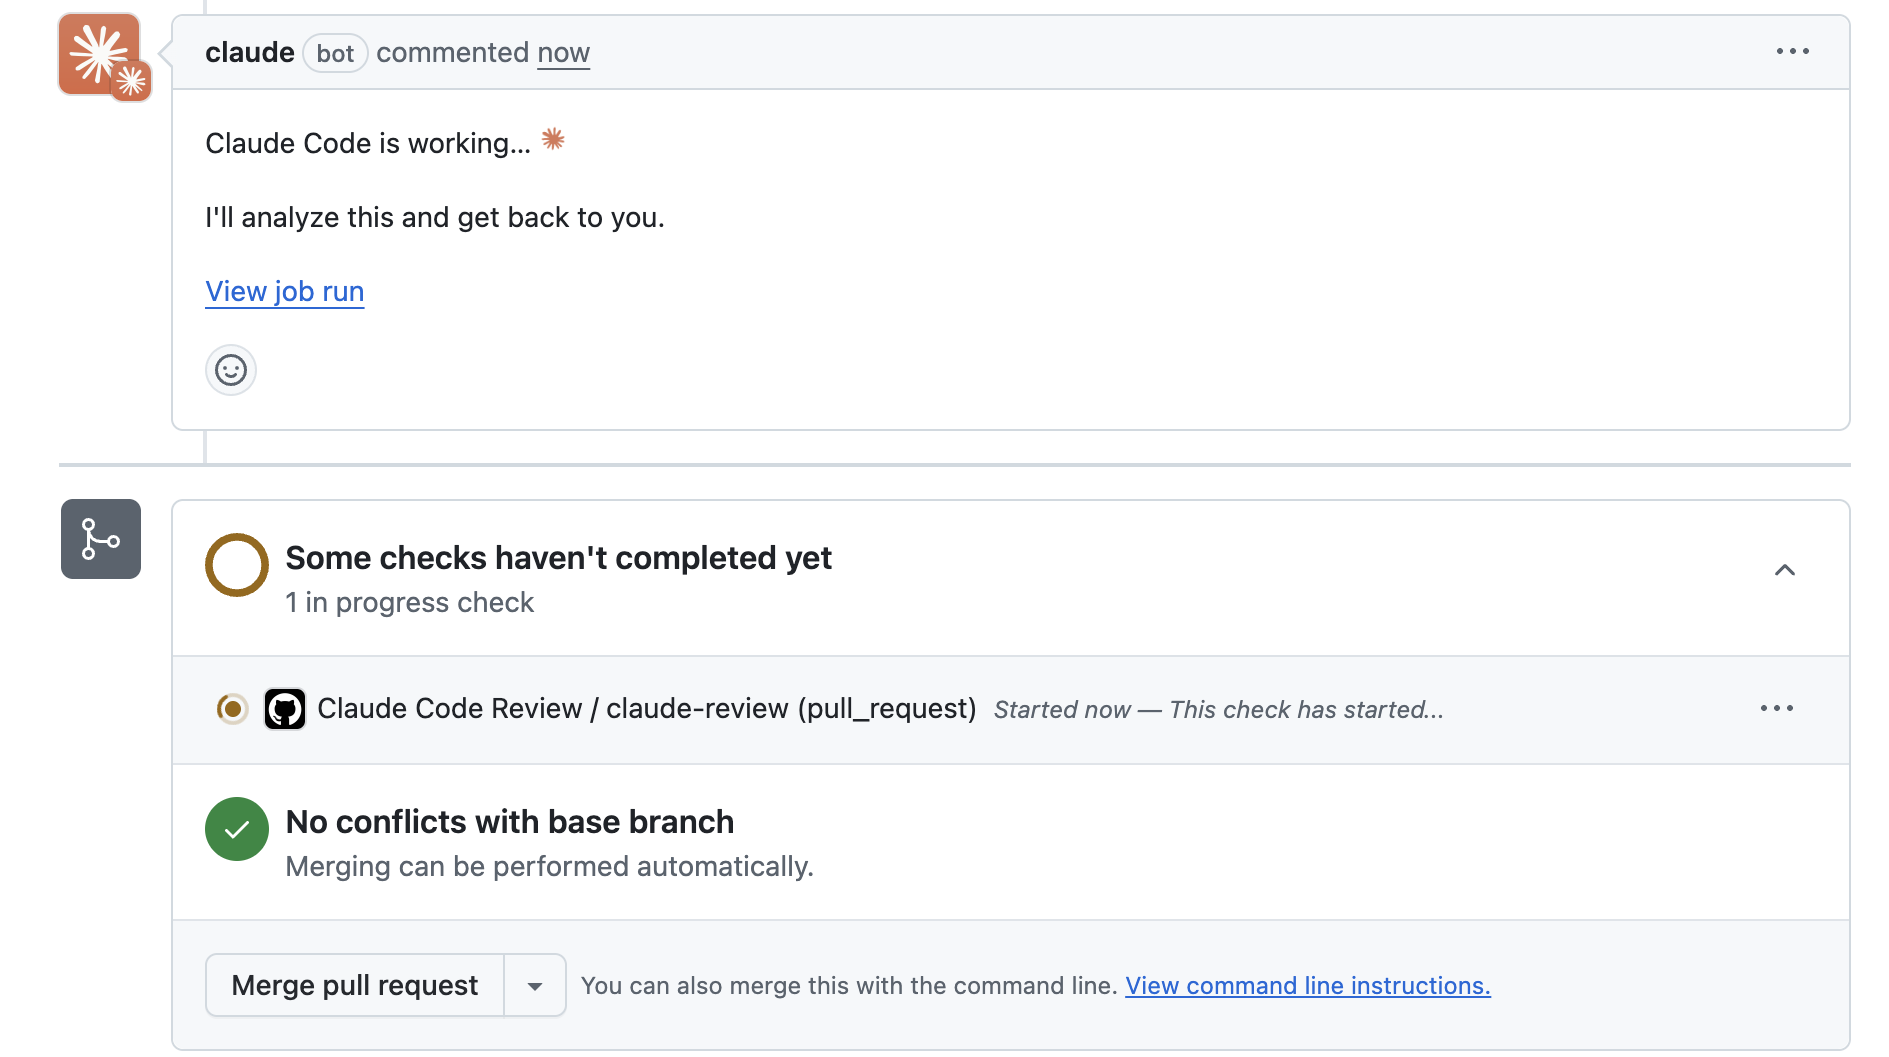Click the Merge pull request button
This screenshot has width=1889, height=1057.
coord(354,985)
